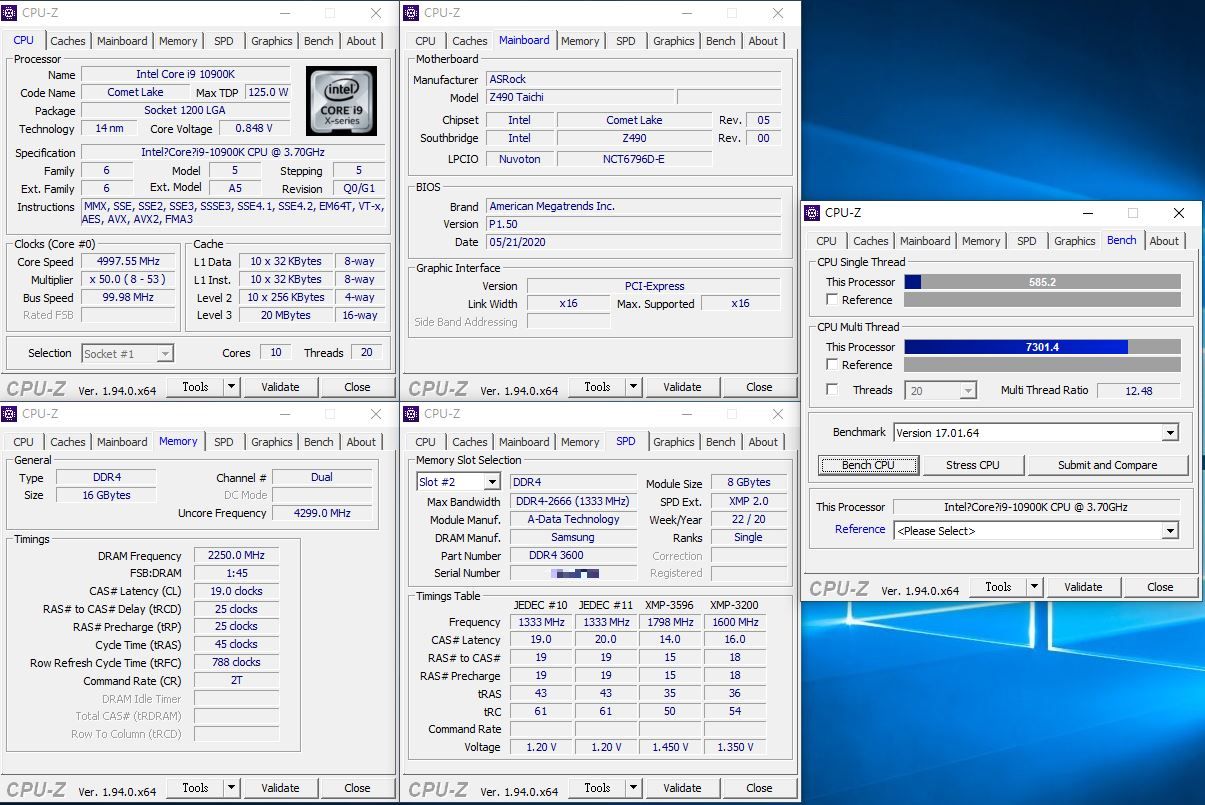The height and width of the screenshot is (805, 1205).
Task: Click the XMP-3596 voltage 1.450 V cell
Action: [670, 747]
